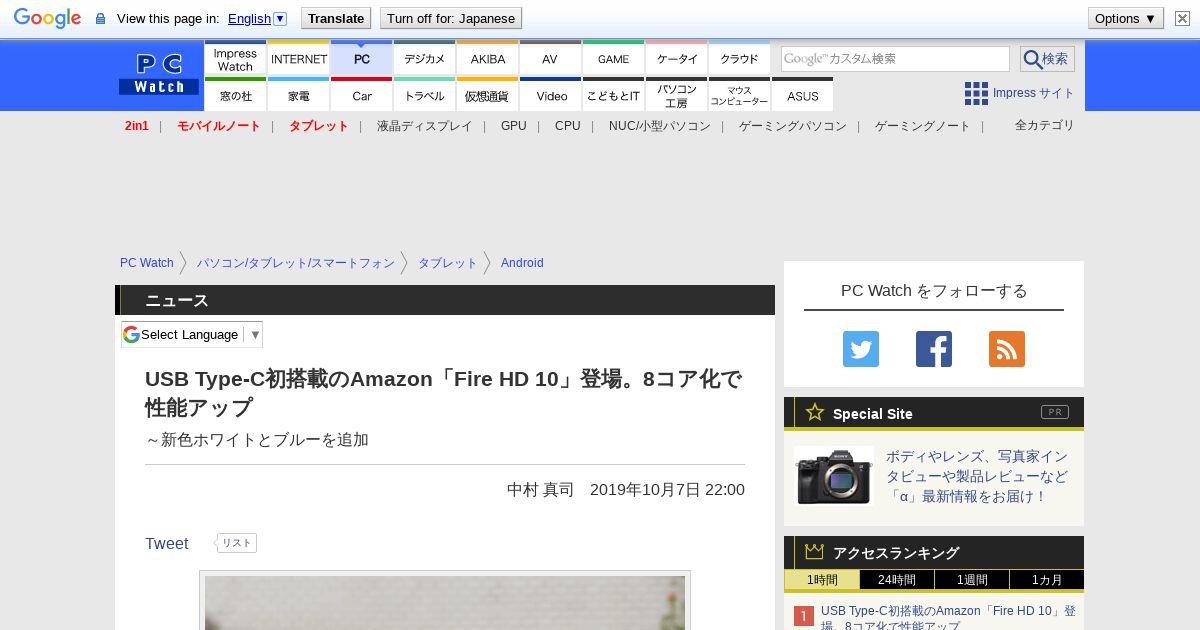The height and width of the screenshot is (630, 1200).
Task: Open デジカメ nav tab
Action: coord(425,58)
